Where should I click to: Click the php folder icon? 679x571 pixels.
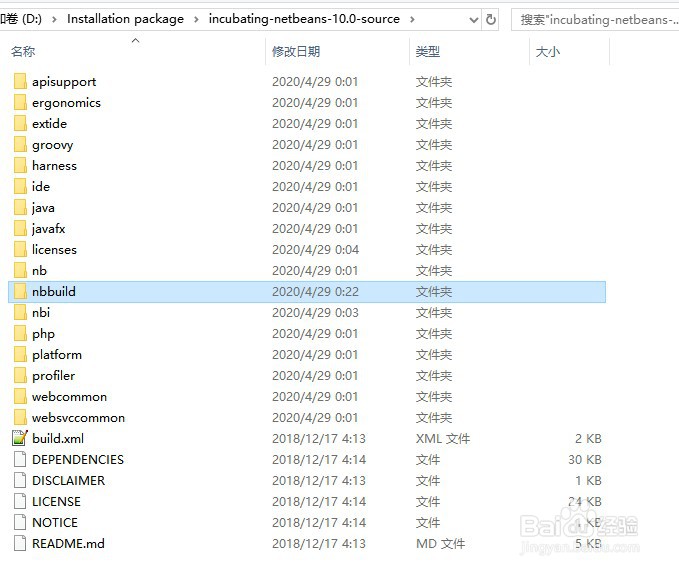pyautogui.click(x=20, y=333)
